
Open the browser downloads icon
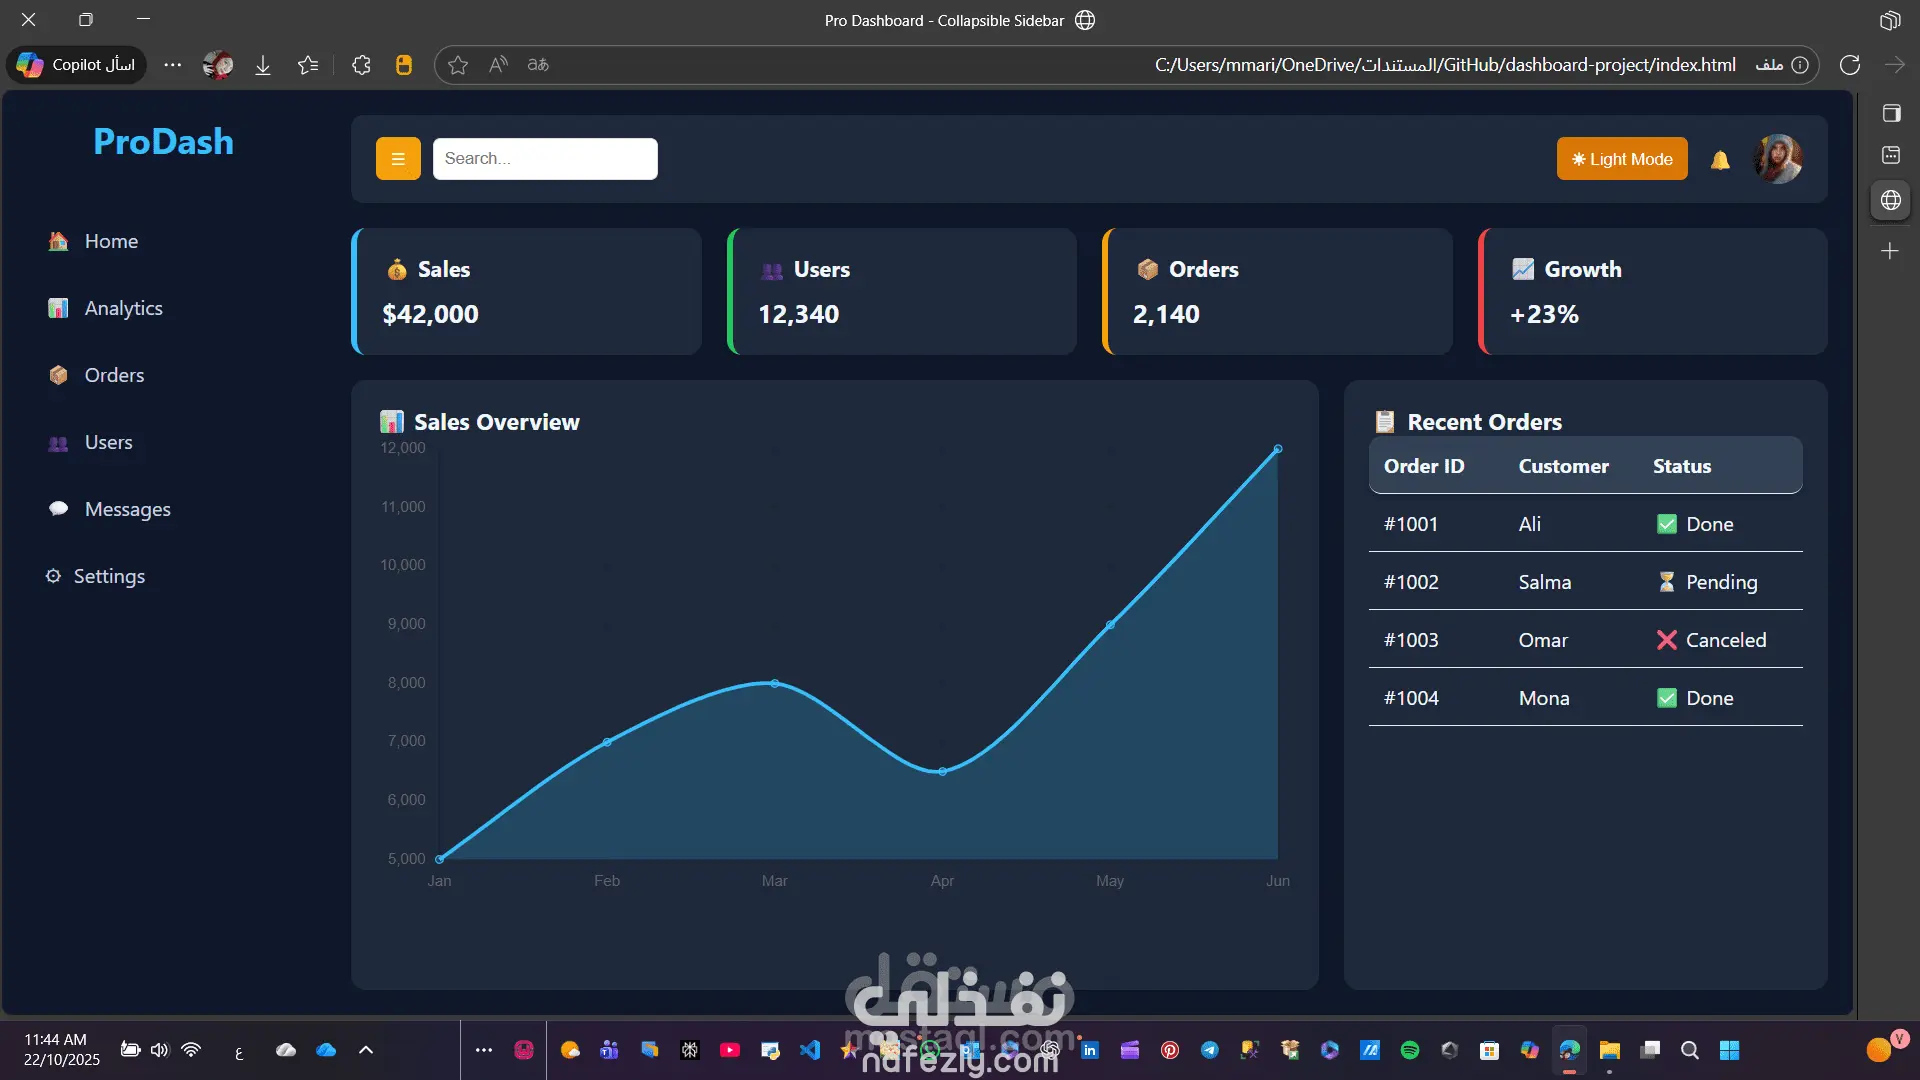[263, 65]
